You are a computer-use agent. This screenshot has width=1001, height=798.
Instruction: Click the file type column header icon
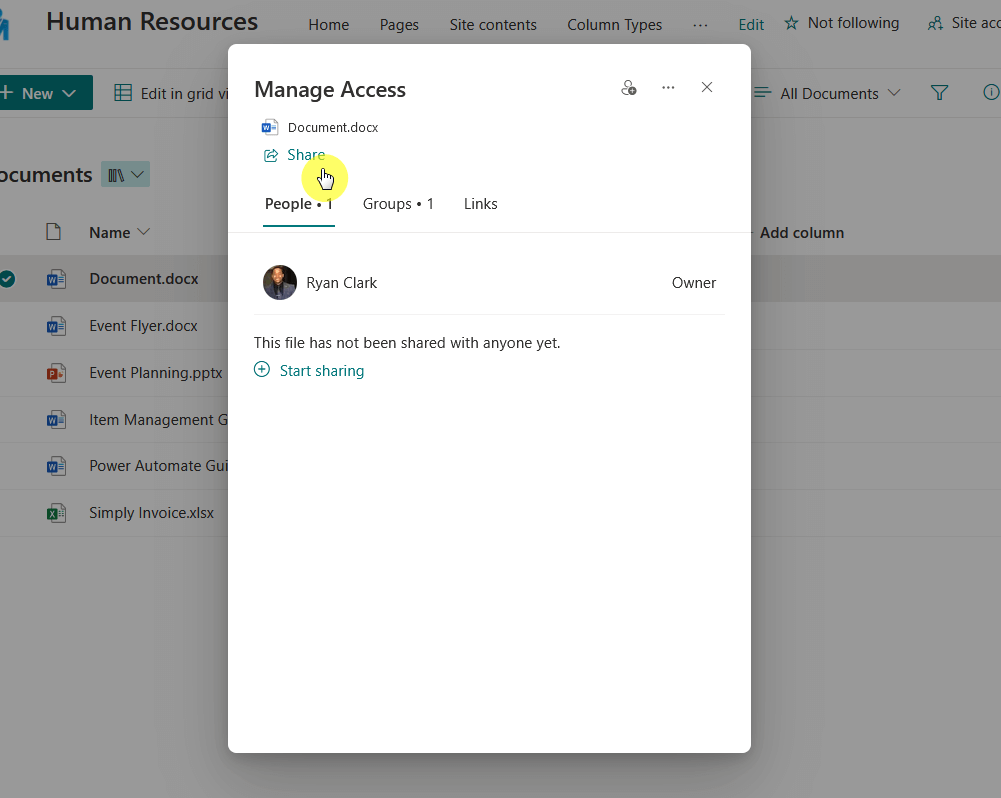54,232
